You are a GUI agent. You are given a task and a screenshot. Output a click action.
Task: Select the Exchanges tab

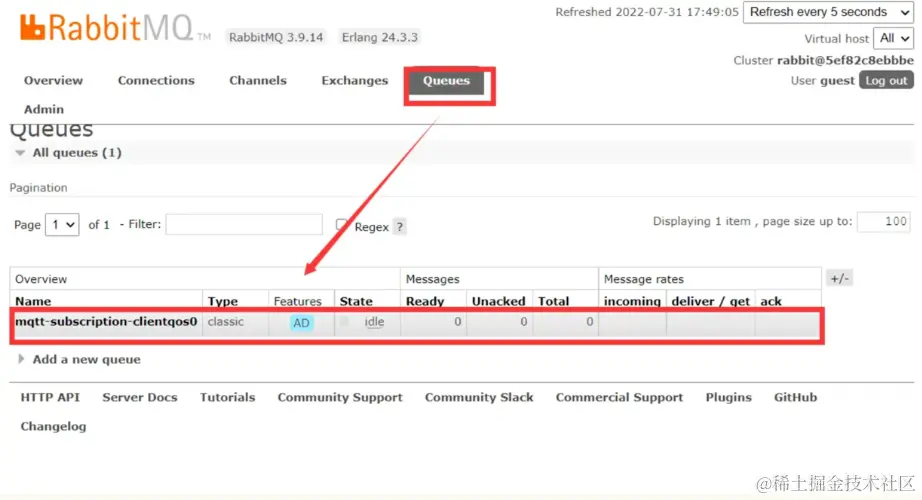click(x=355, y=81)
